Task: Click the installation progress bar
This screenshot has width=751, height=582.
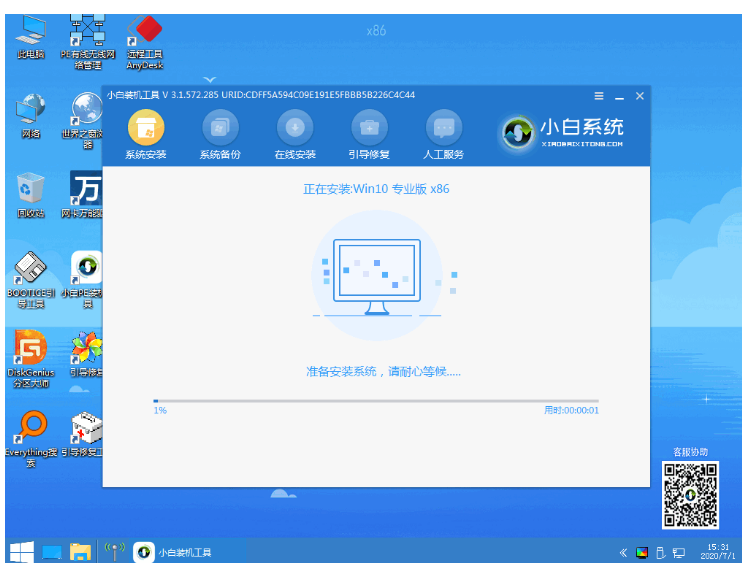Action: (375, 400)
